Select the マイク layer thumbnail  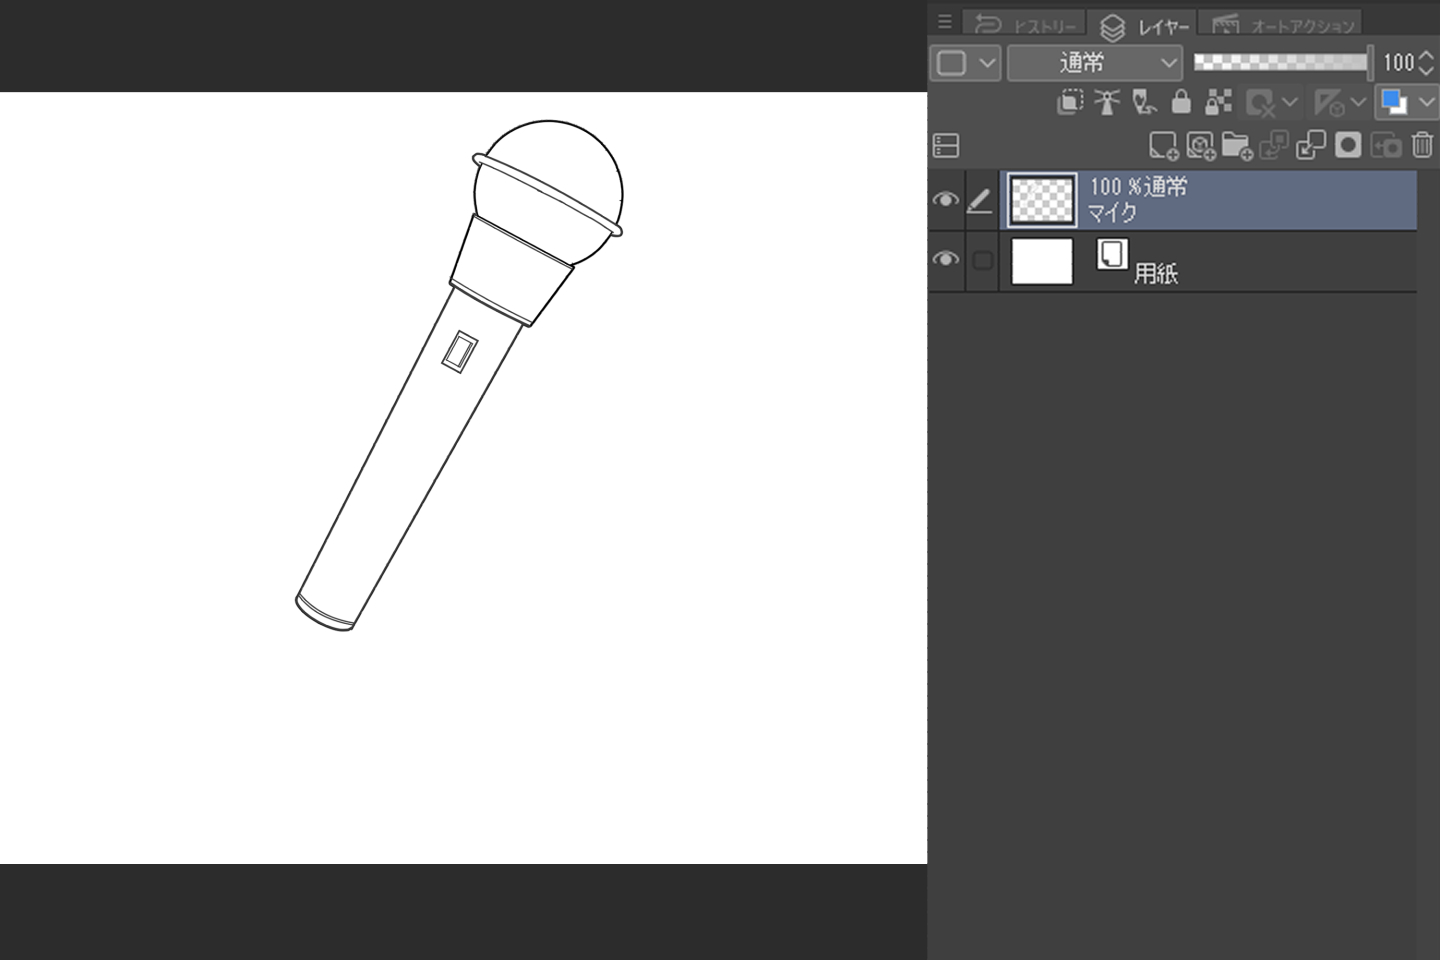1042,200
